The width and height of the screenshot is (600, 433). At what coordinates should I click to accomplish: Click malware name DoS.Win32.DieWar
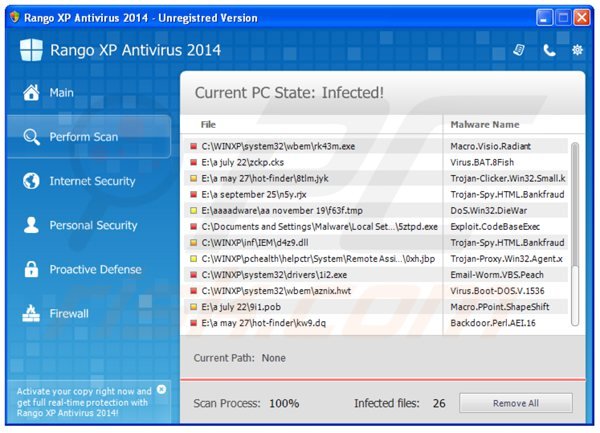pos(489,210)
